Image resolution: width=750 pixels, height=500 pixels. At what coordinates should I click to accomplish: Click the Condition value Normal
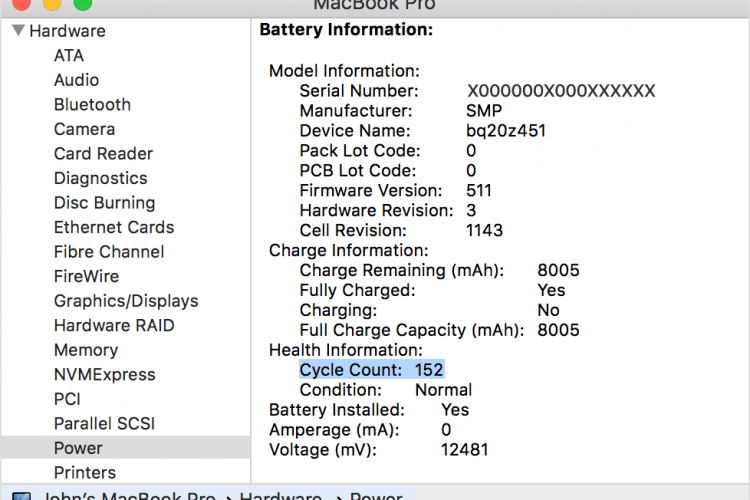pos(443,390)
